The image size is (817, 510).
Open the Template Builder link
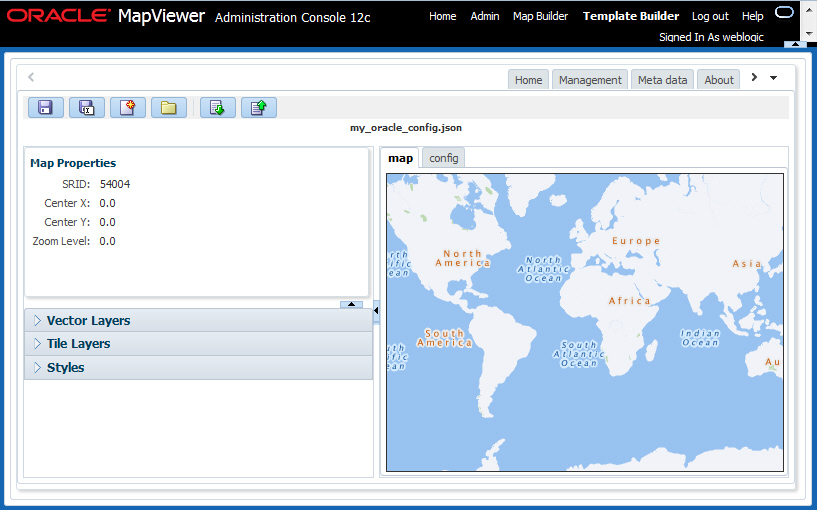click(x=630, y=16)
